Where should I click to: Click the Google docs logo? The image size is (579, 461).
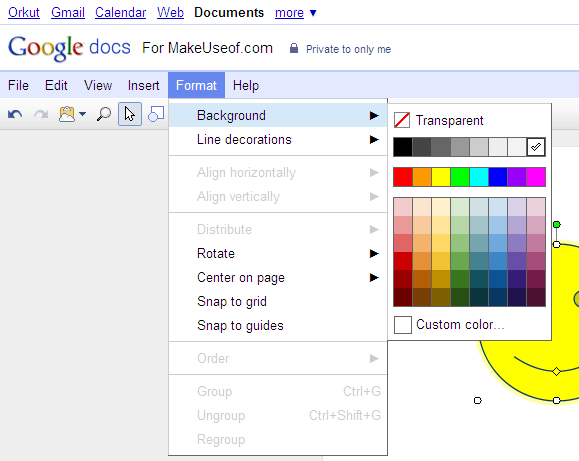(69, 48)
